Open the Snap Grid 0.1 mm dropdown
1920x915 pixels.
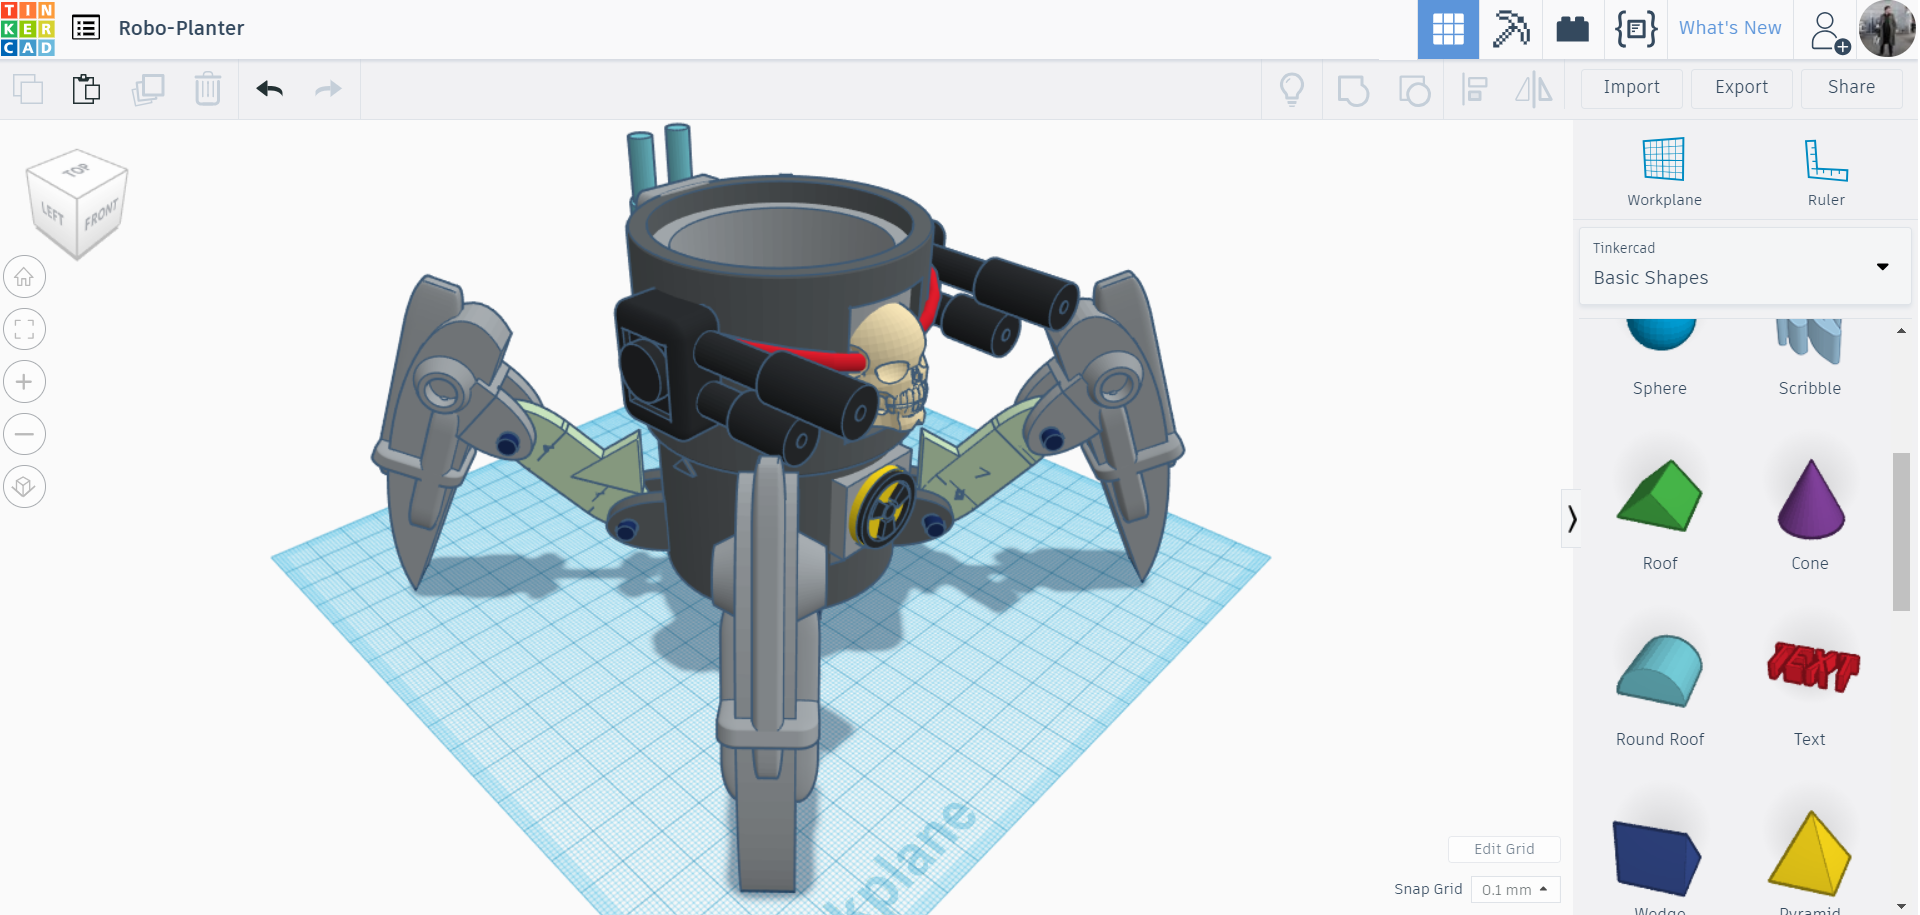pyautogui.click(x=1515, y=889)
